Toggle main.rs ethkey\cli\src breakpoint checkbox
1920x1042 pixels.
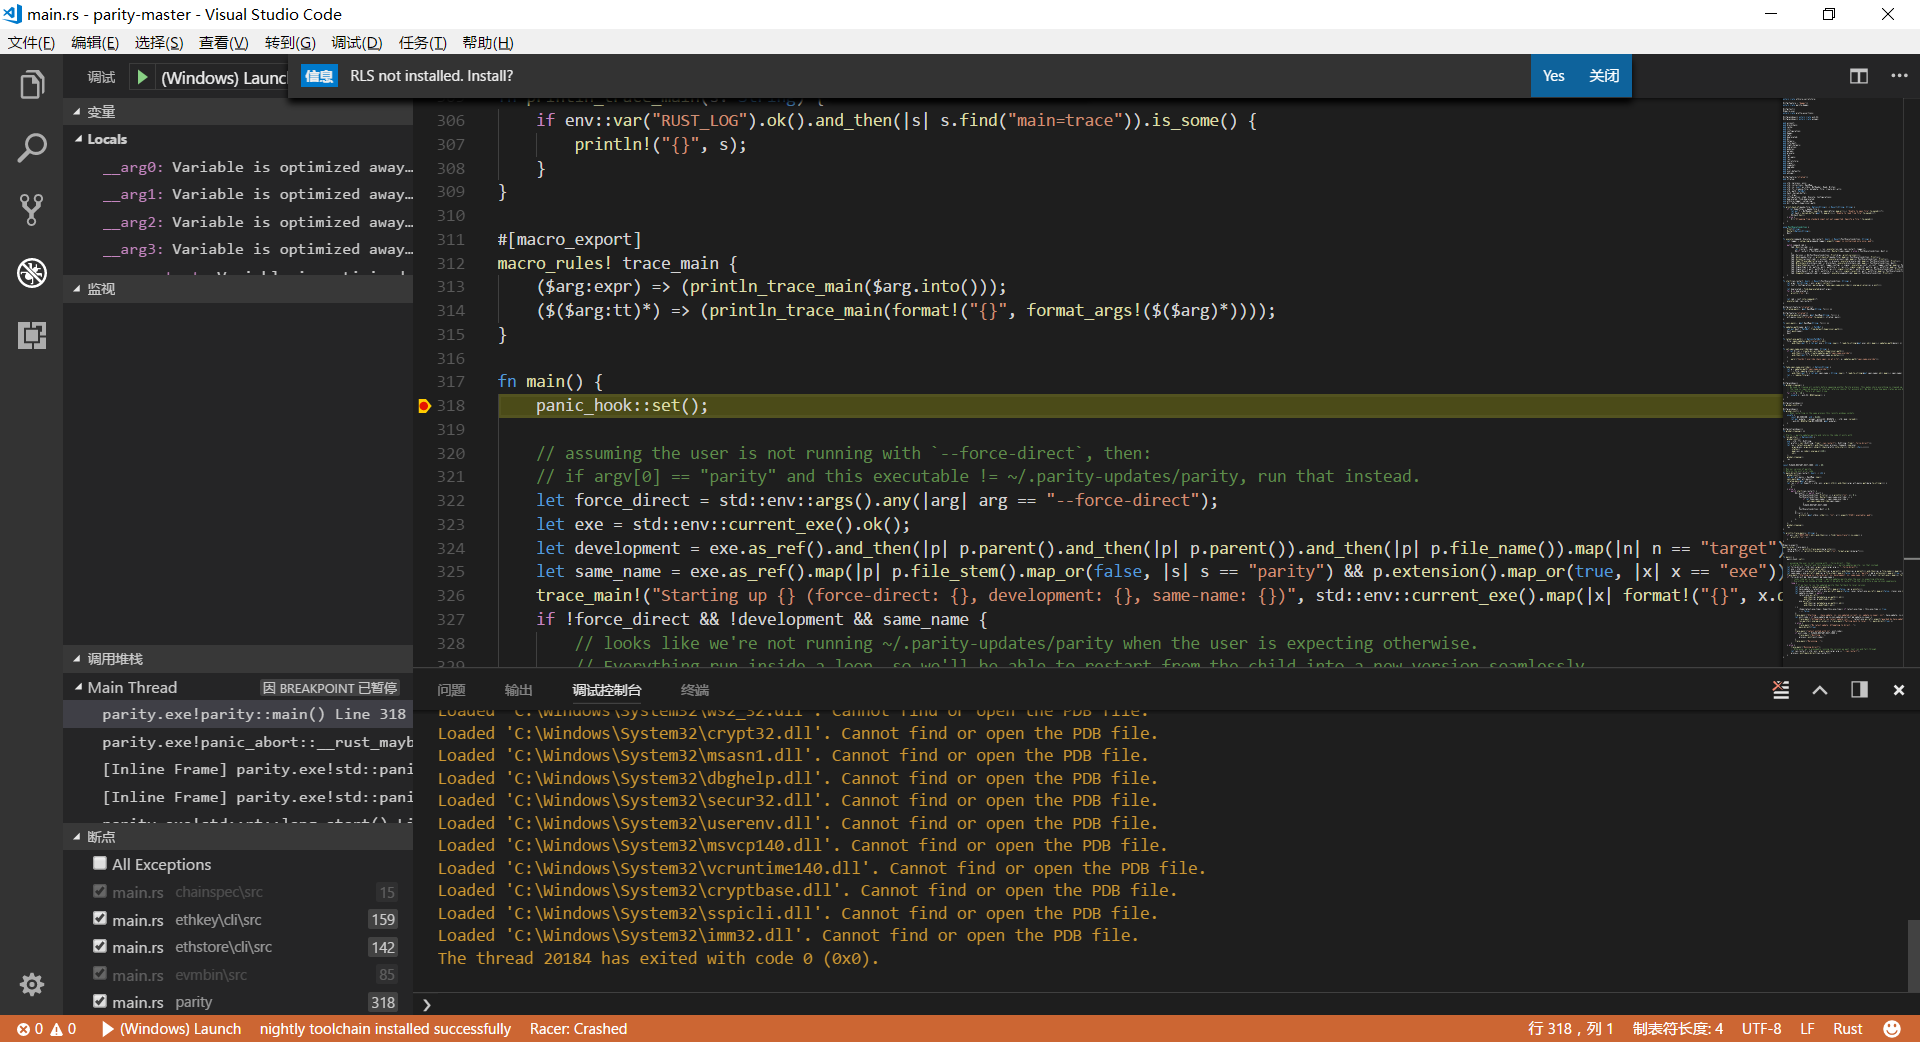[x=100, y=918]
